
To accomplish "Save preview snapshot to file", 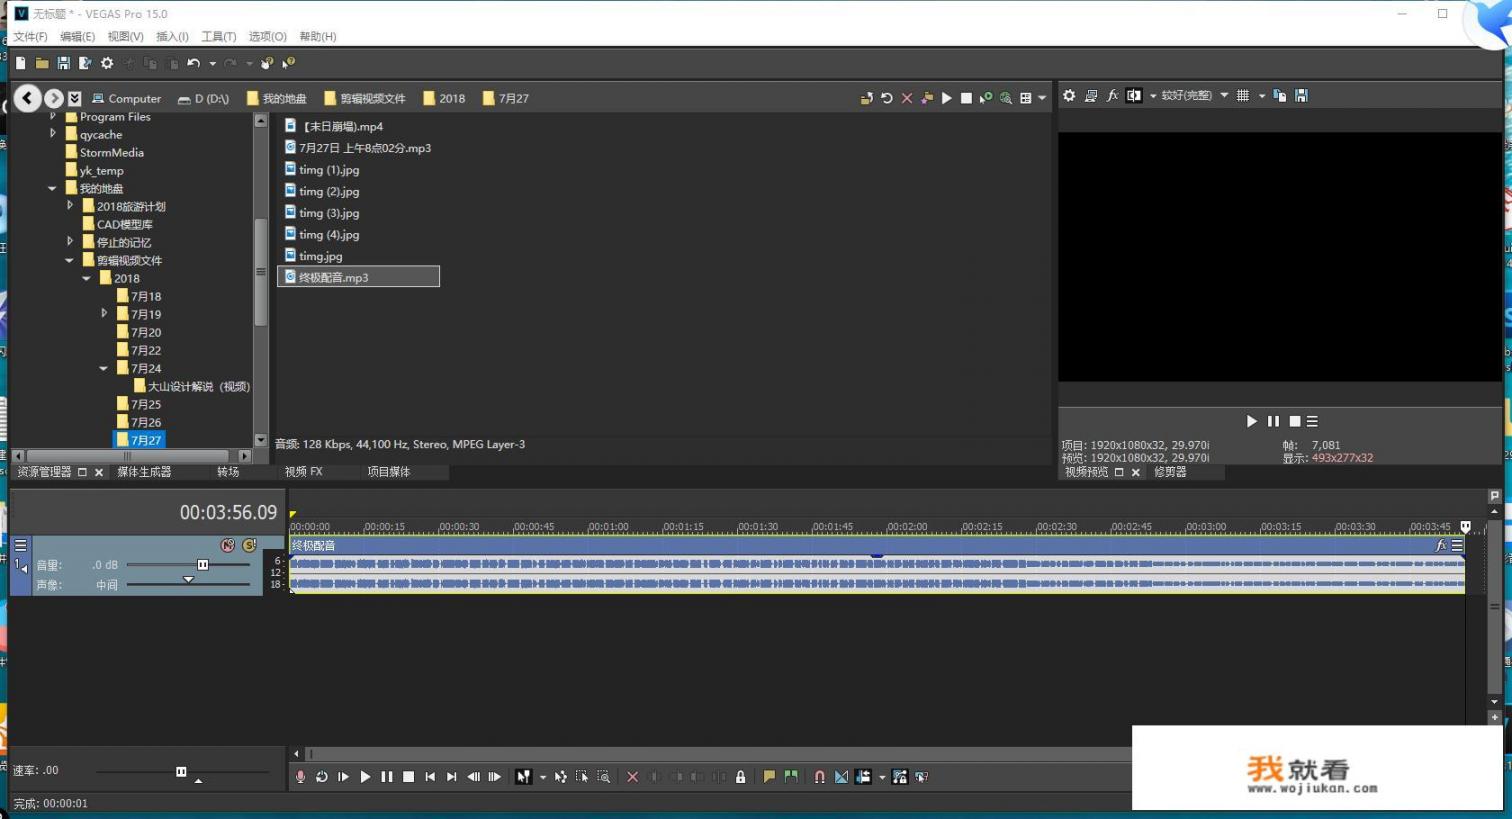I will tap(1301, 96).
